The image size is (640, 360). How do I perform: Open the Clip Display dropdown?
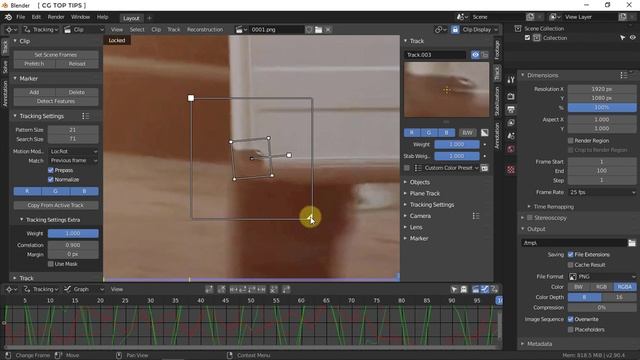tap(480, 29)
